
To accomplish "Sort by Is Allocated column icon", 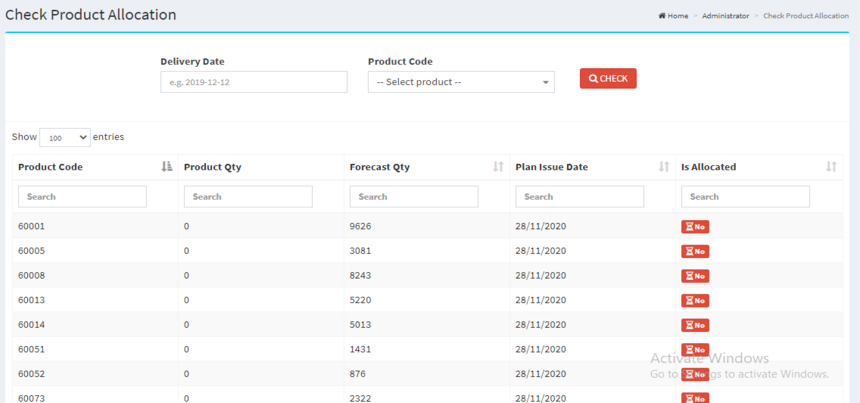I will (x=831, y=167).
